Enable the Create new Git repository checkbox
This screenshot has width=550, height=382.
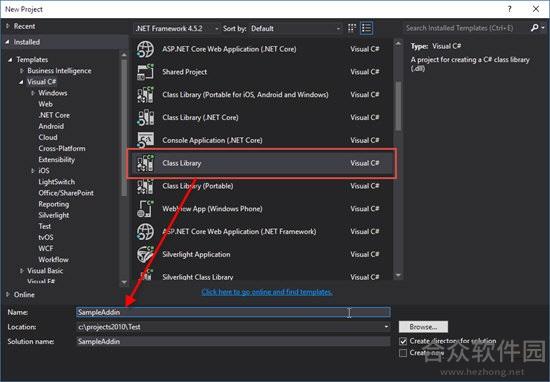point(403,353)
